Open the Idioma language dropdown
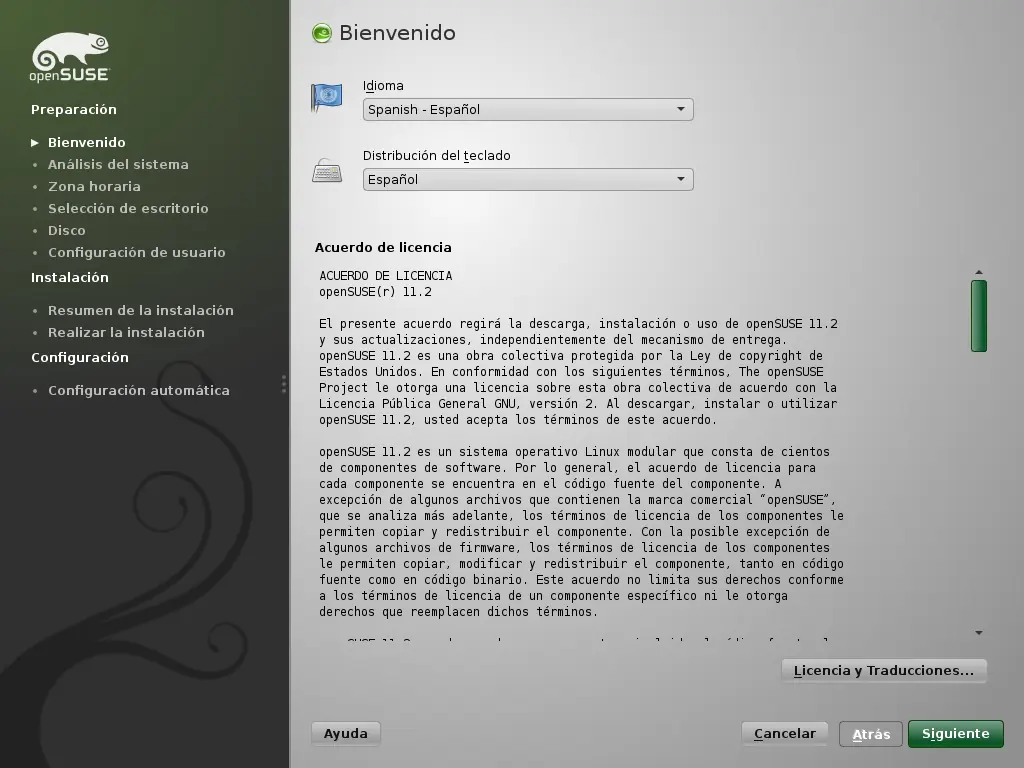1024x768 pixels. 528,110
